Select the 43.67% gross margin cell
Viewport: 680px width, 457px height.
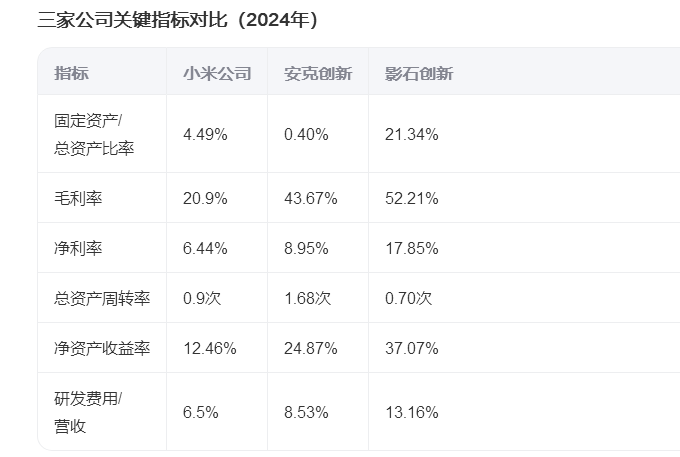click(x=311, y=198)
